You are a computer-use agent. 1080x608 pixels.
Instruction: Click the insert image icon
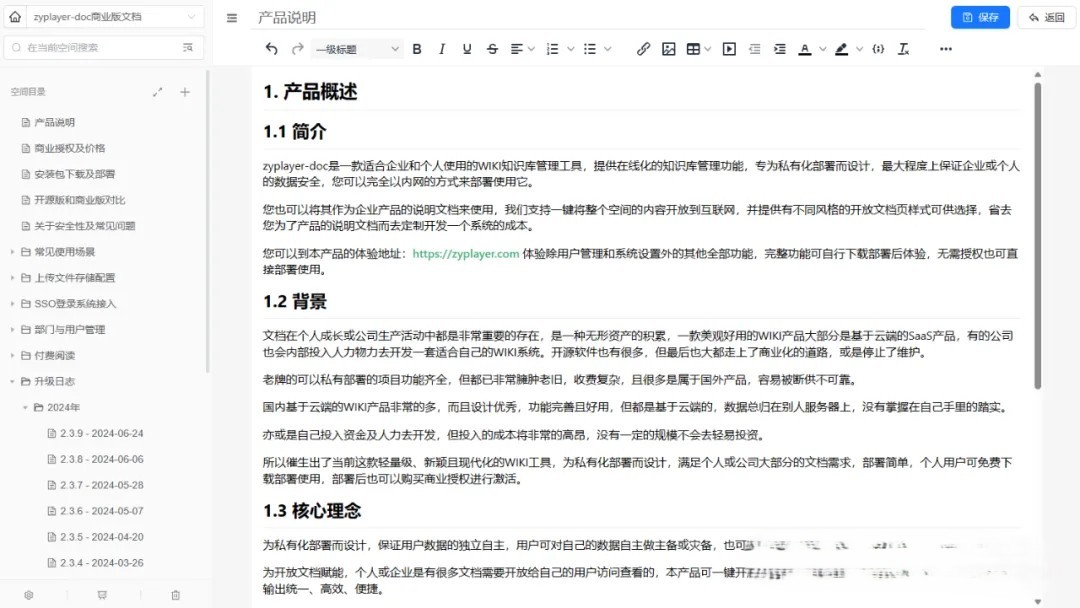tap(668, 49)
